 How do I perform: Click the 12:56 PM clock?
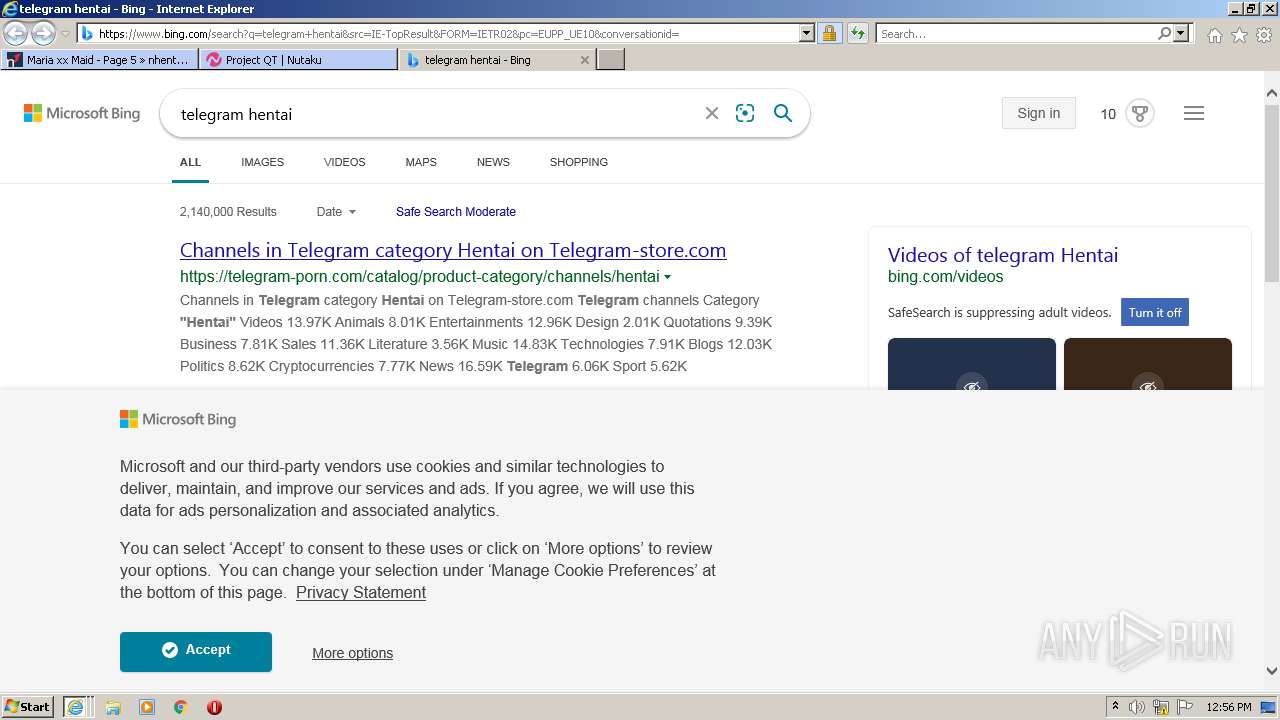tap(1229, 707)
